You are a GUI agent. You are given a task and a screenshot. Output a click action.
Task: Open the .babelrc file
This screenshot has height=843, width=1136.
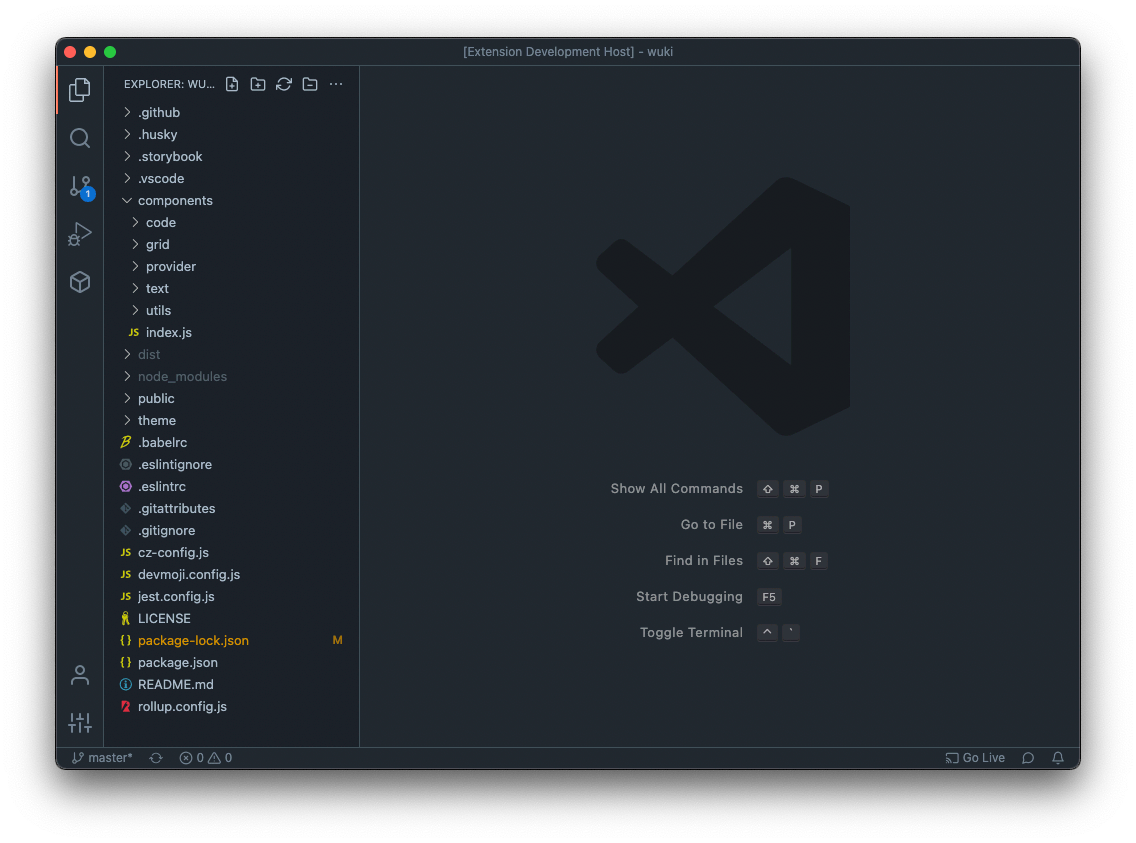[x=232, y=443]
